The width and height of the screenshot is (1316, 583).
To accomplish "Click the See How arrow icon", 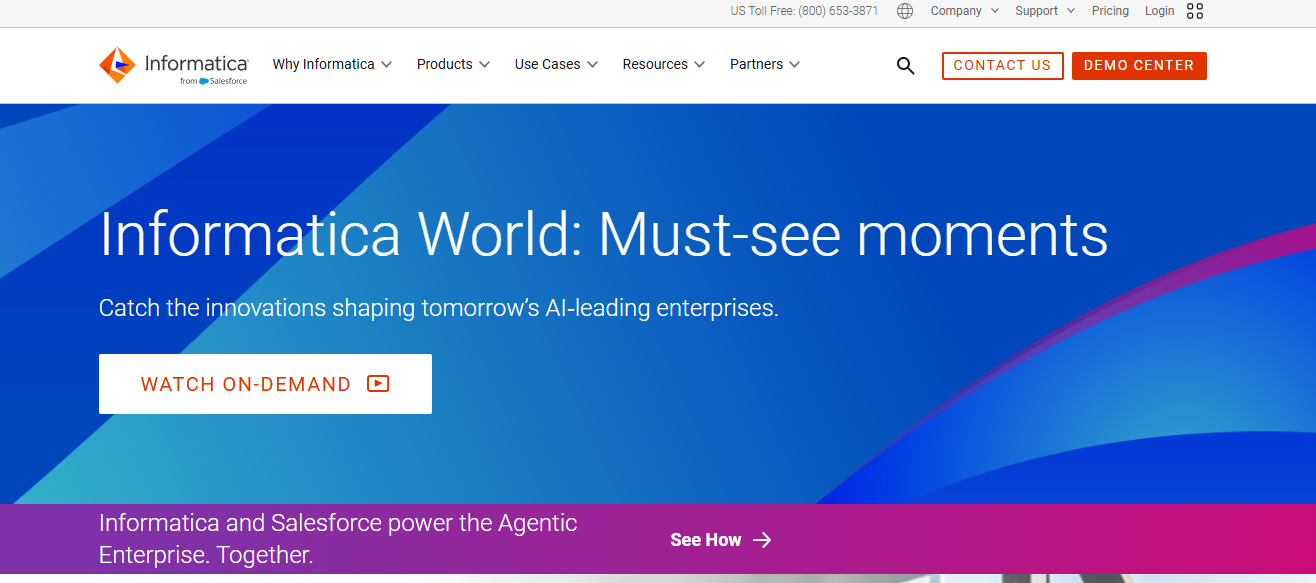I will click(762, 540).
